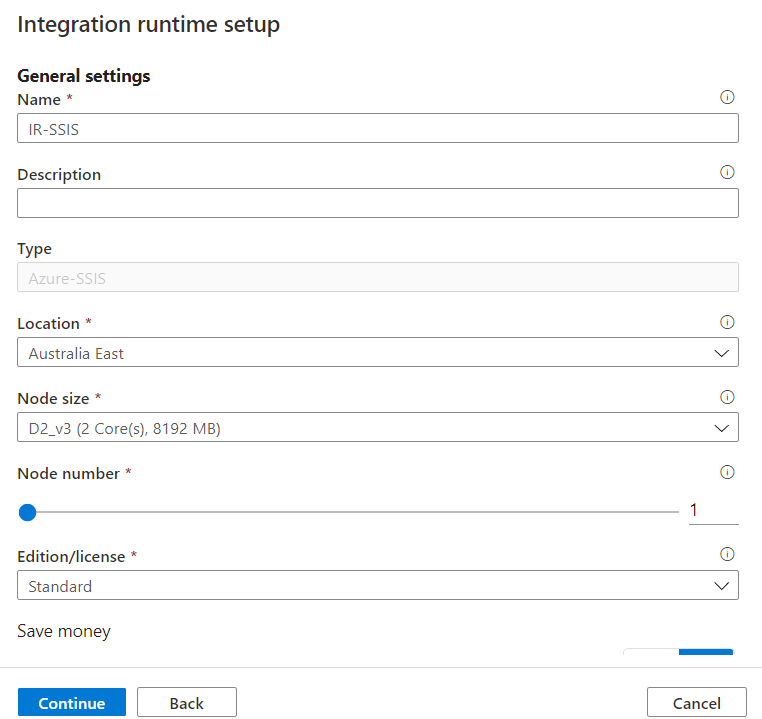Expand the Location dropdown showing Australia East
Screen dimensions: 762x719
(x=378, y=352)
